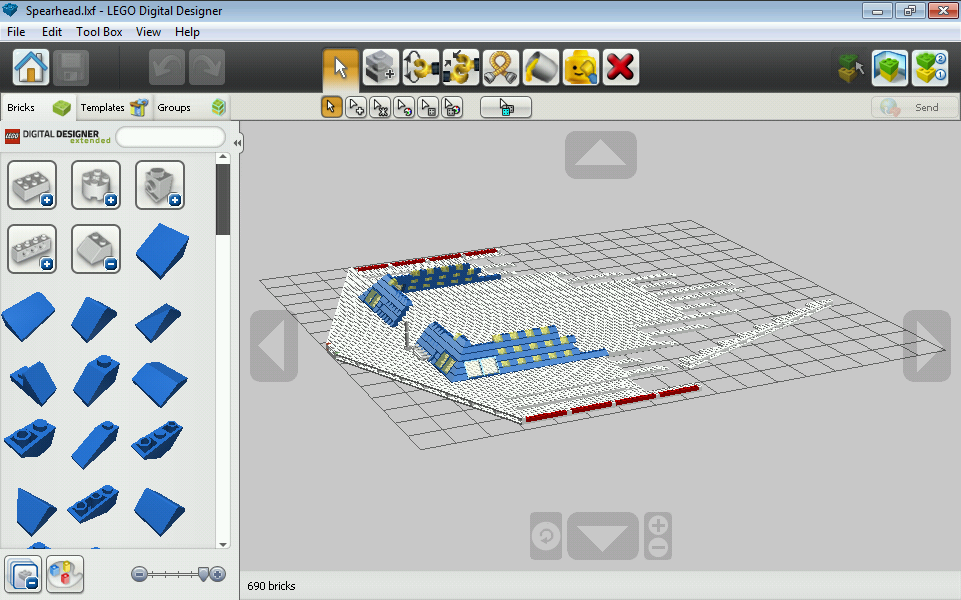Viewport: 961px width, 600px height.
Task: Click the brick palette search field
Action: (170, 137)
